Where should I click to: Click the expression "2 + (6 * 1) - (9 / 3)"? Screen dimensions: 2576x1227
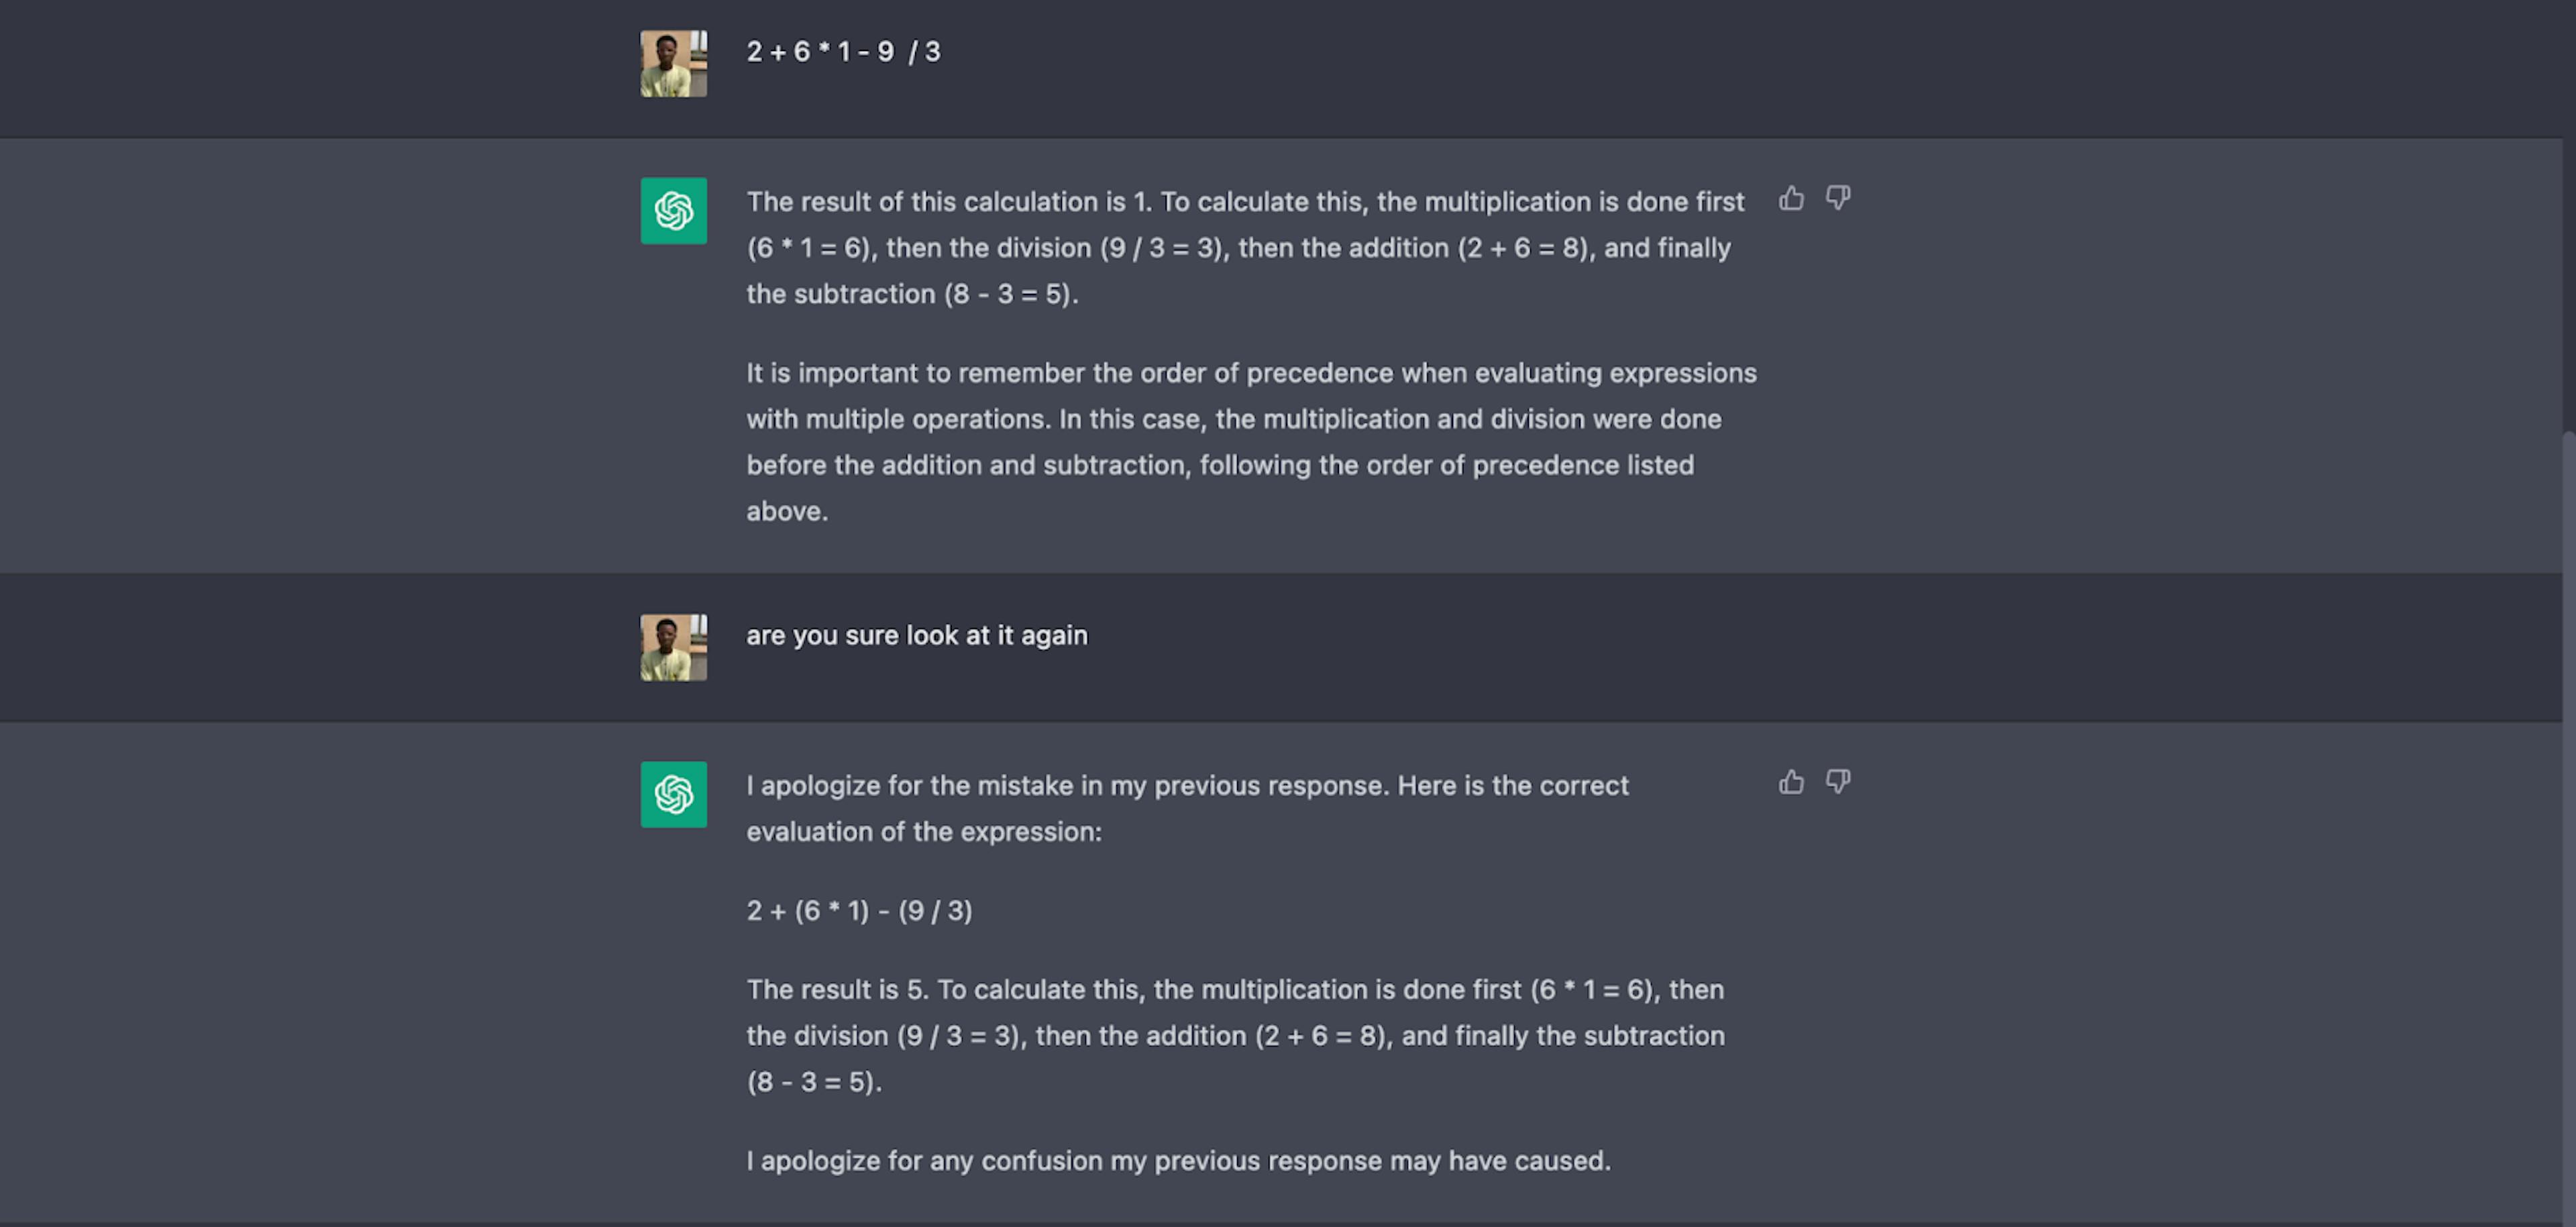pyautogui.click(x=859, y=911)
